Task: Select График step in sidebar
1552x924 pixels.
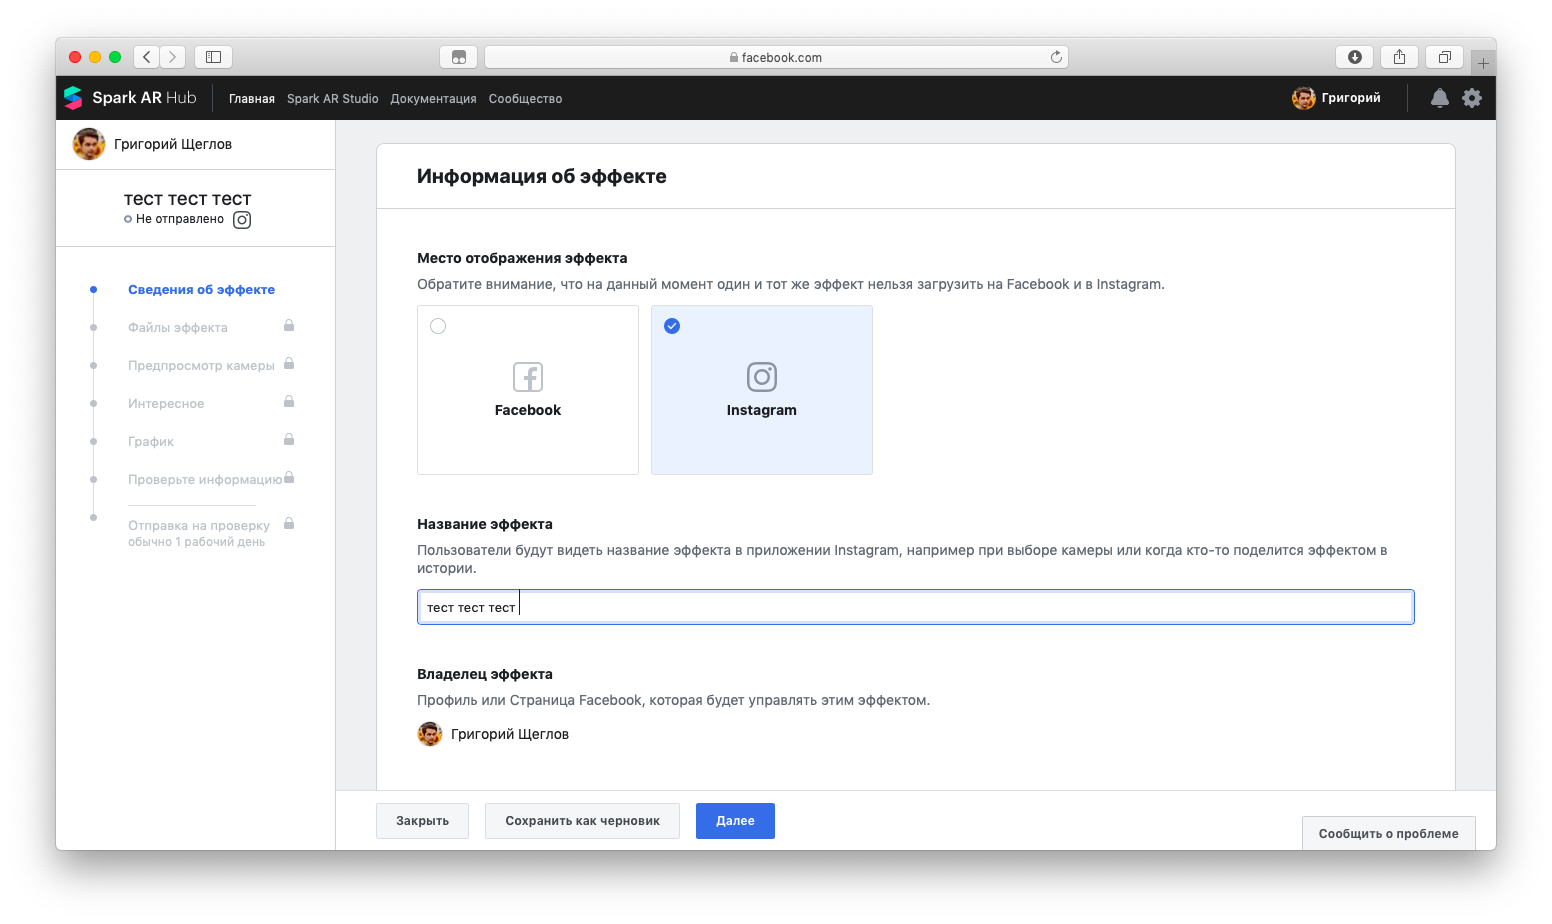Action: click(151, 442)
